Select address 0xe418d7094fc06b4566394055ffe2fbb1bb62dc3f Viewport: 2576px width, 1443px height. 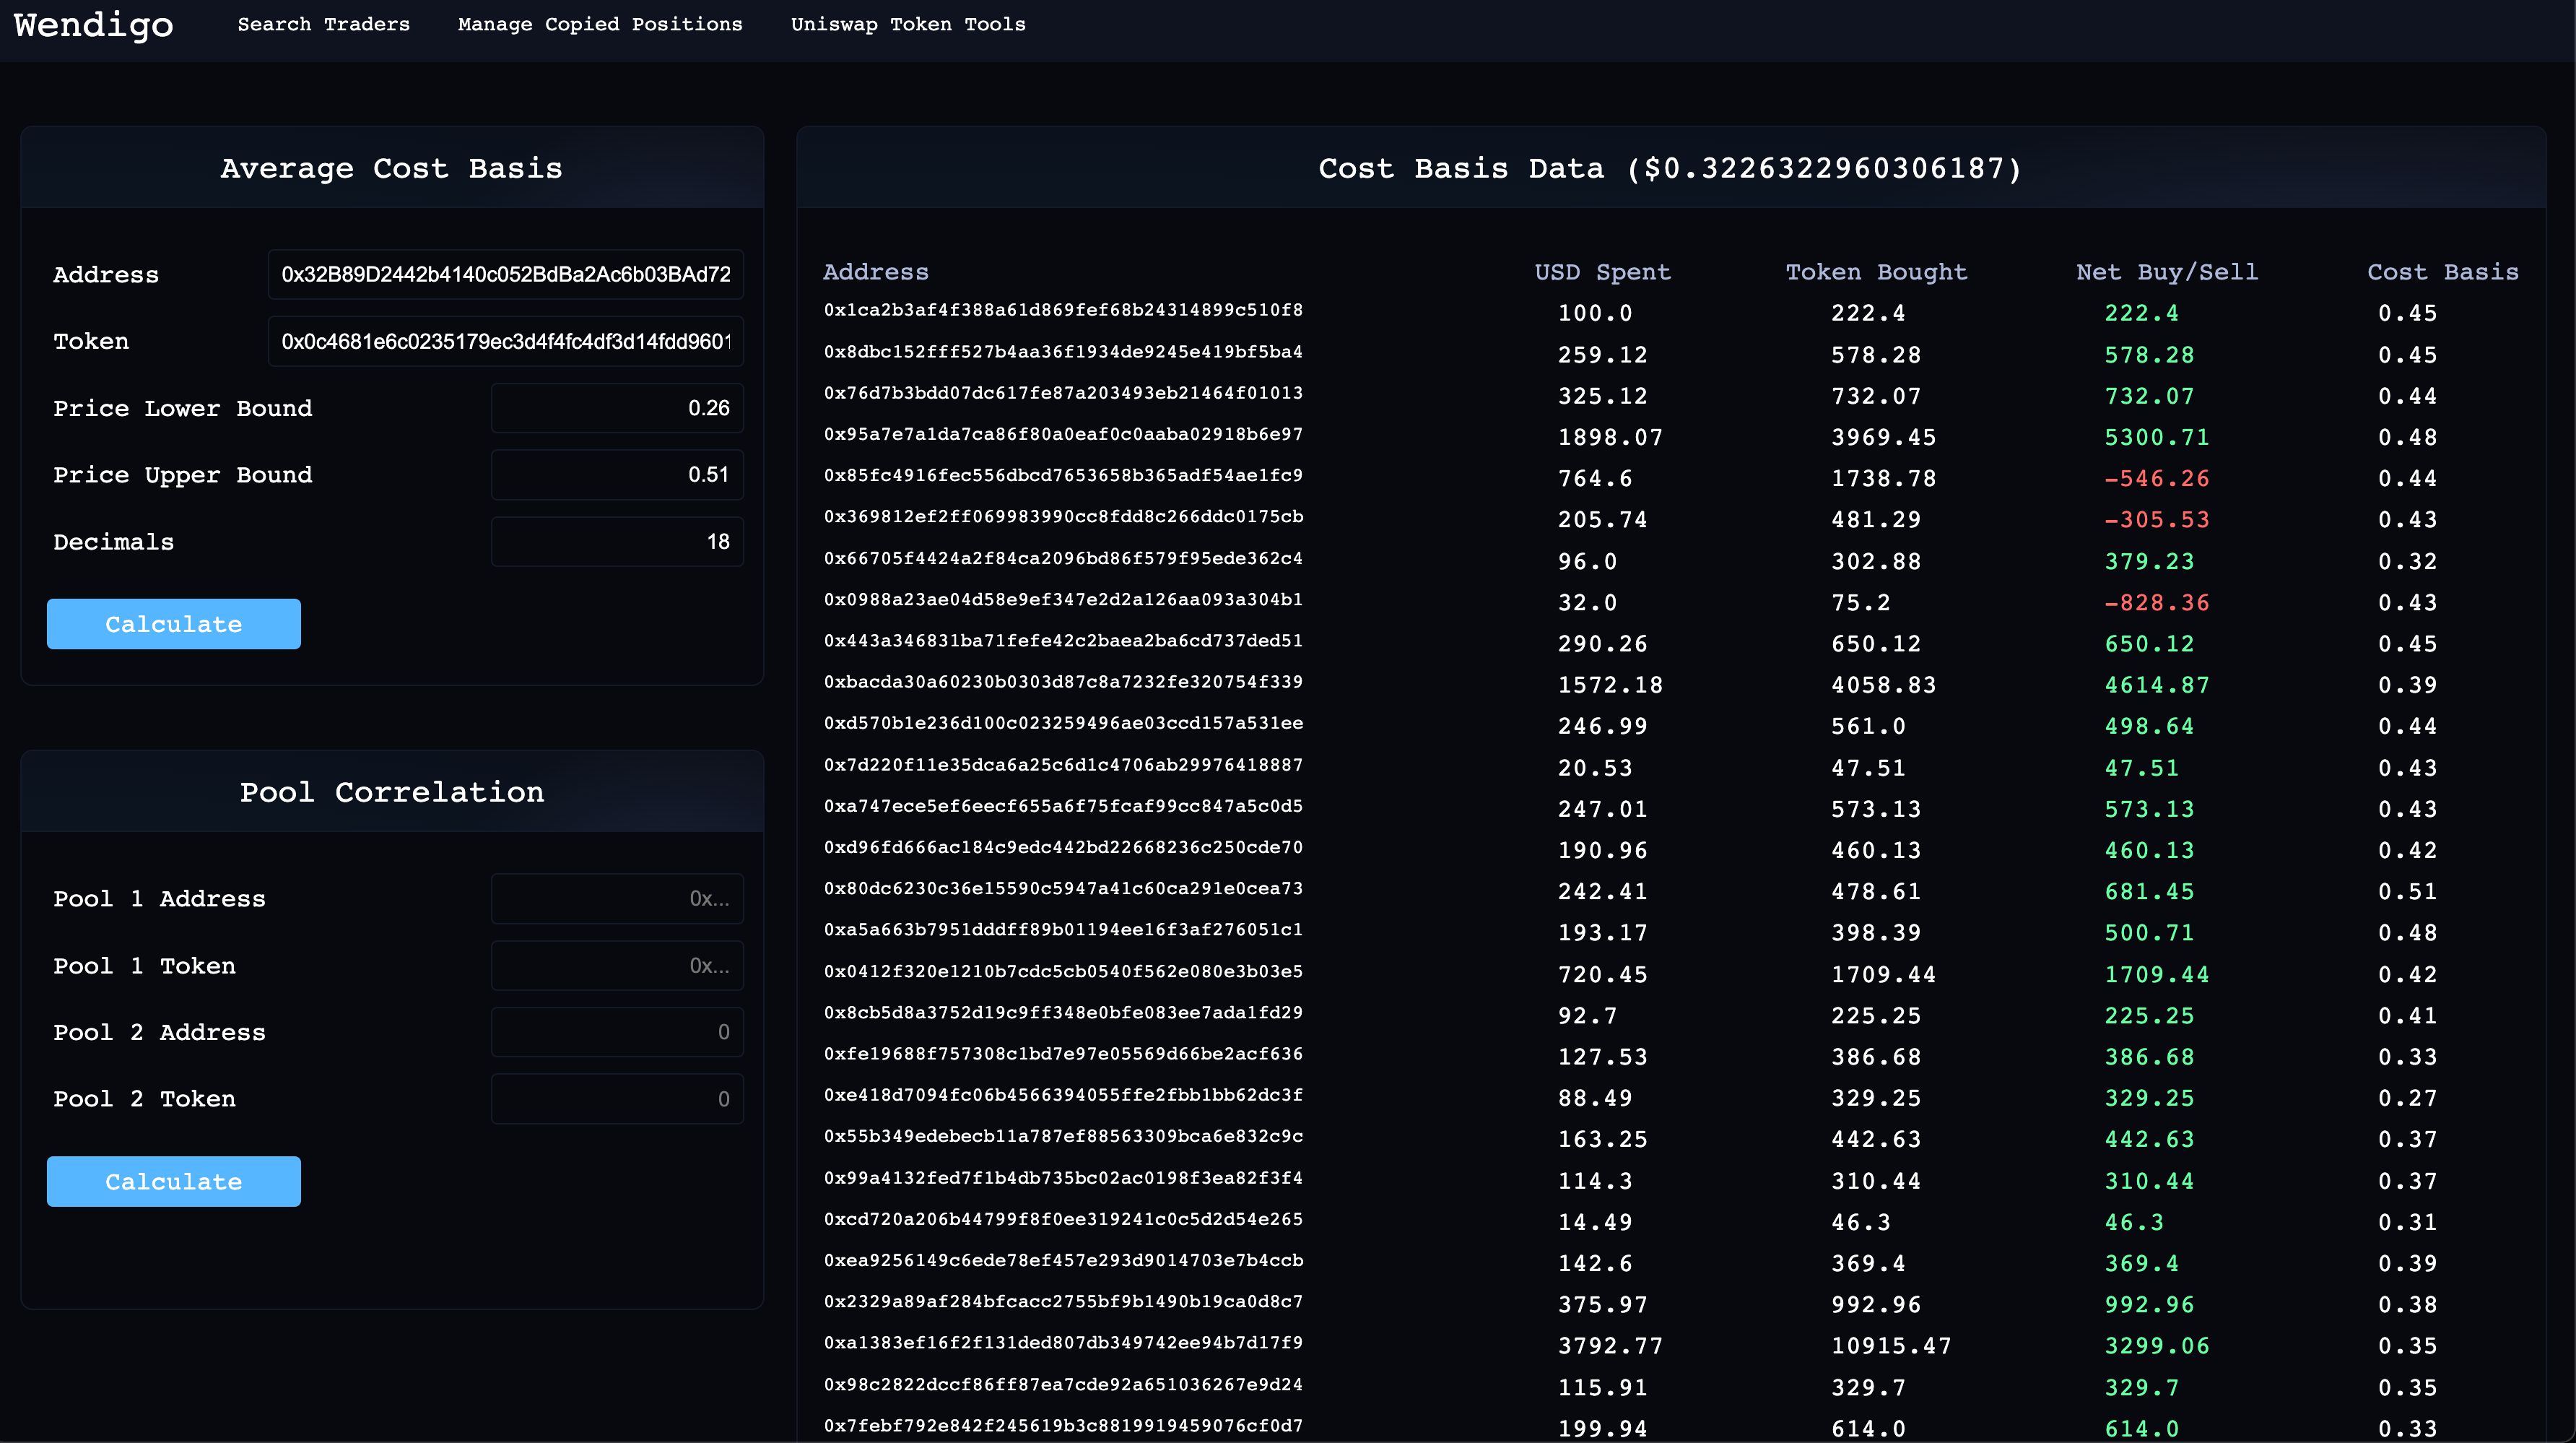(x=1063, y=1095)
